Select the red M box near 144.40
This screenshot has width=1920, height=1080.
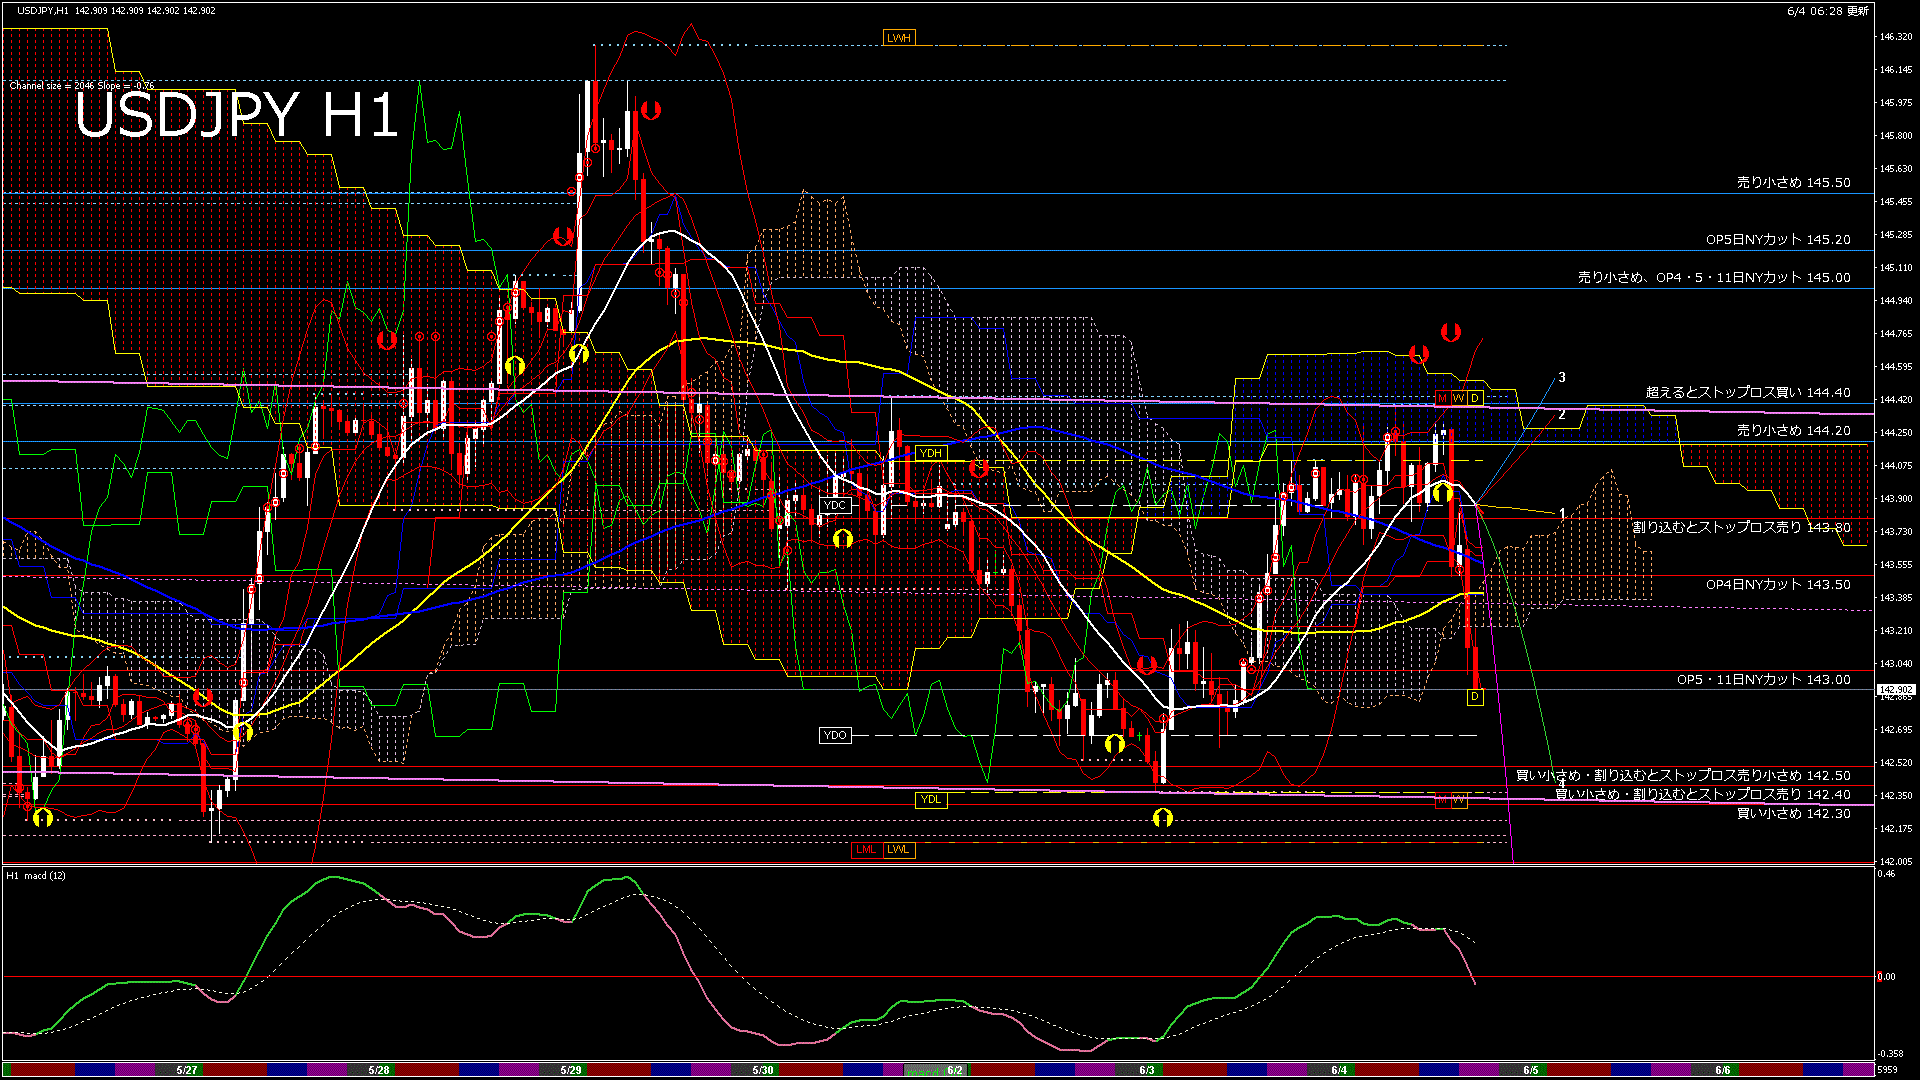(1442, 398)
